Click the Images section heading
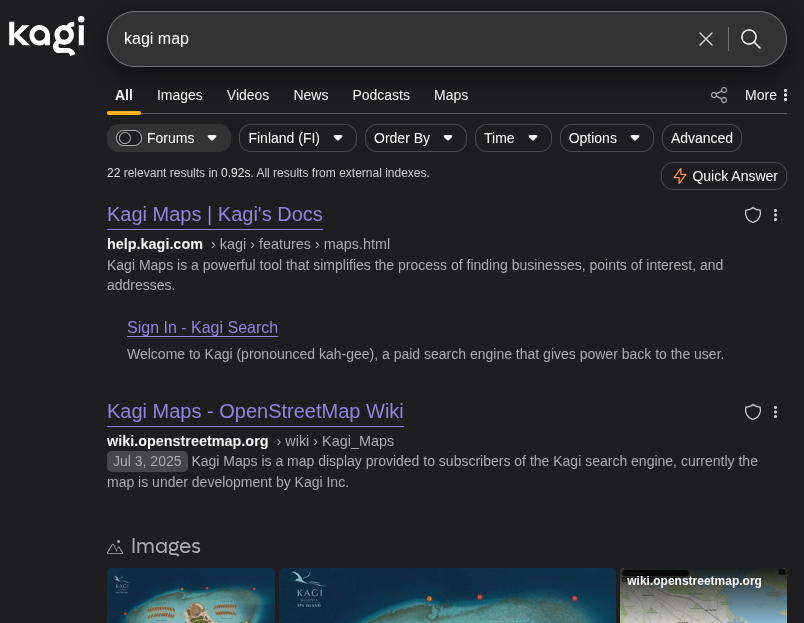804x623 pixels. click(166, 546)
